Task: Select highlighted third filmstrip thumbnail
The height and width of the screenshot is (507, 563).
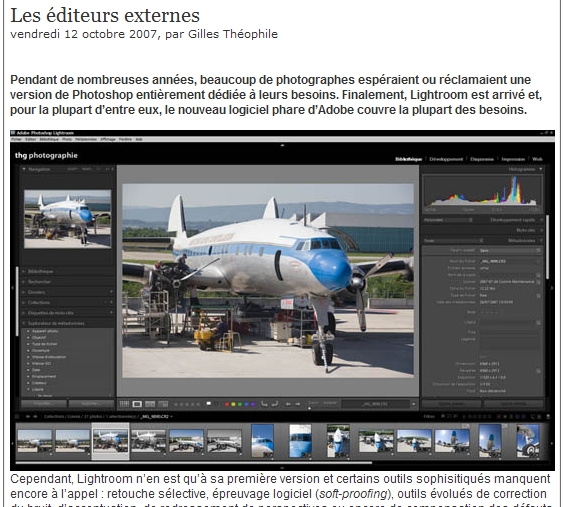Action: [111, 442]
